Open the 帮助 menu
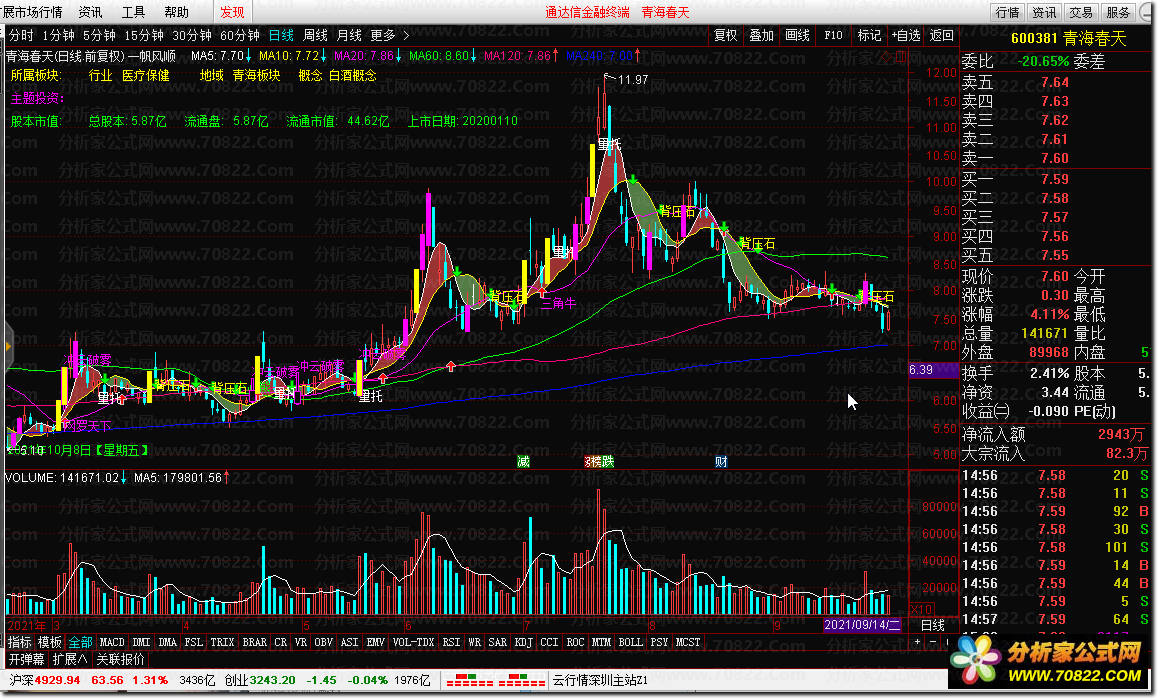 pos(176,12)
